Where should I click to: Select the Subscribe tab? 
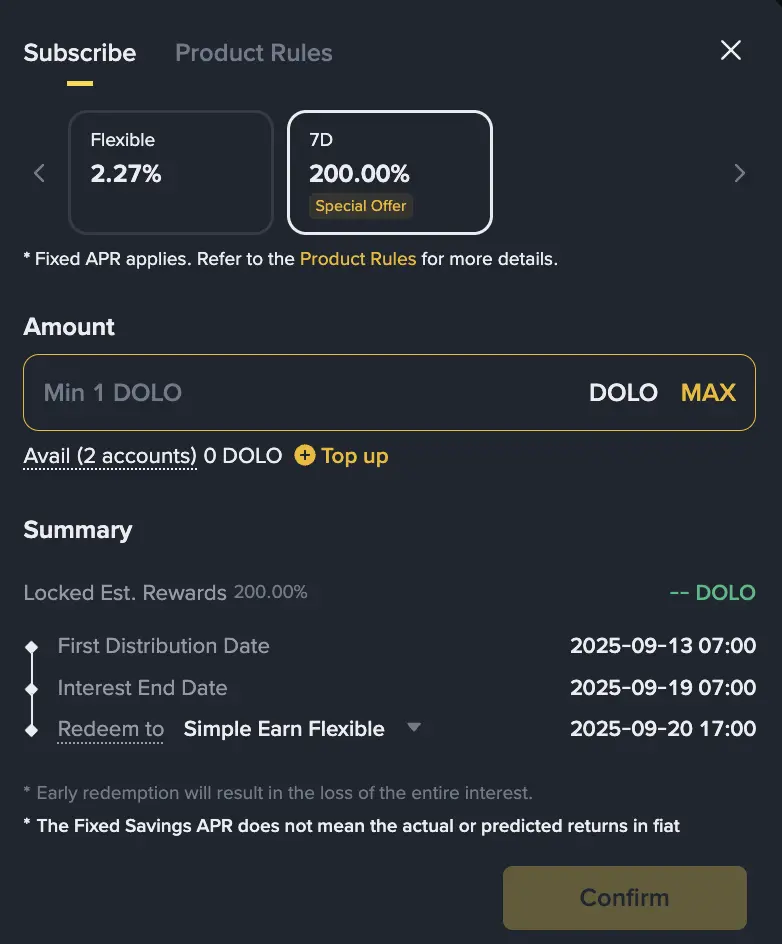tap(79, 53)
